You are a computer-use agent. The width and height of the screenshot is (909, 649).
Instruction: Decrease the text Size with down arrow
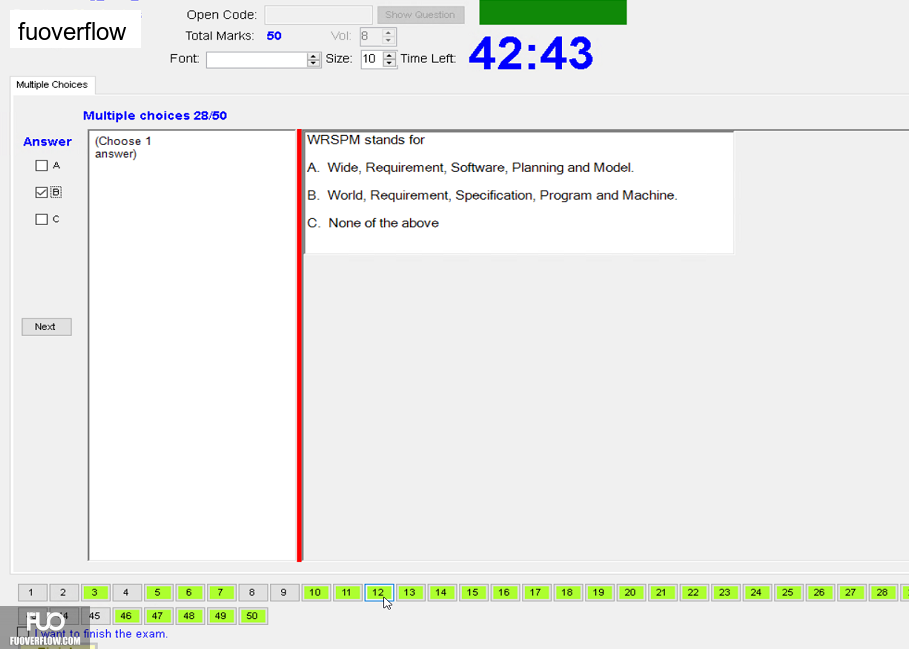pyautogui.click(x=390, y=63)
